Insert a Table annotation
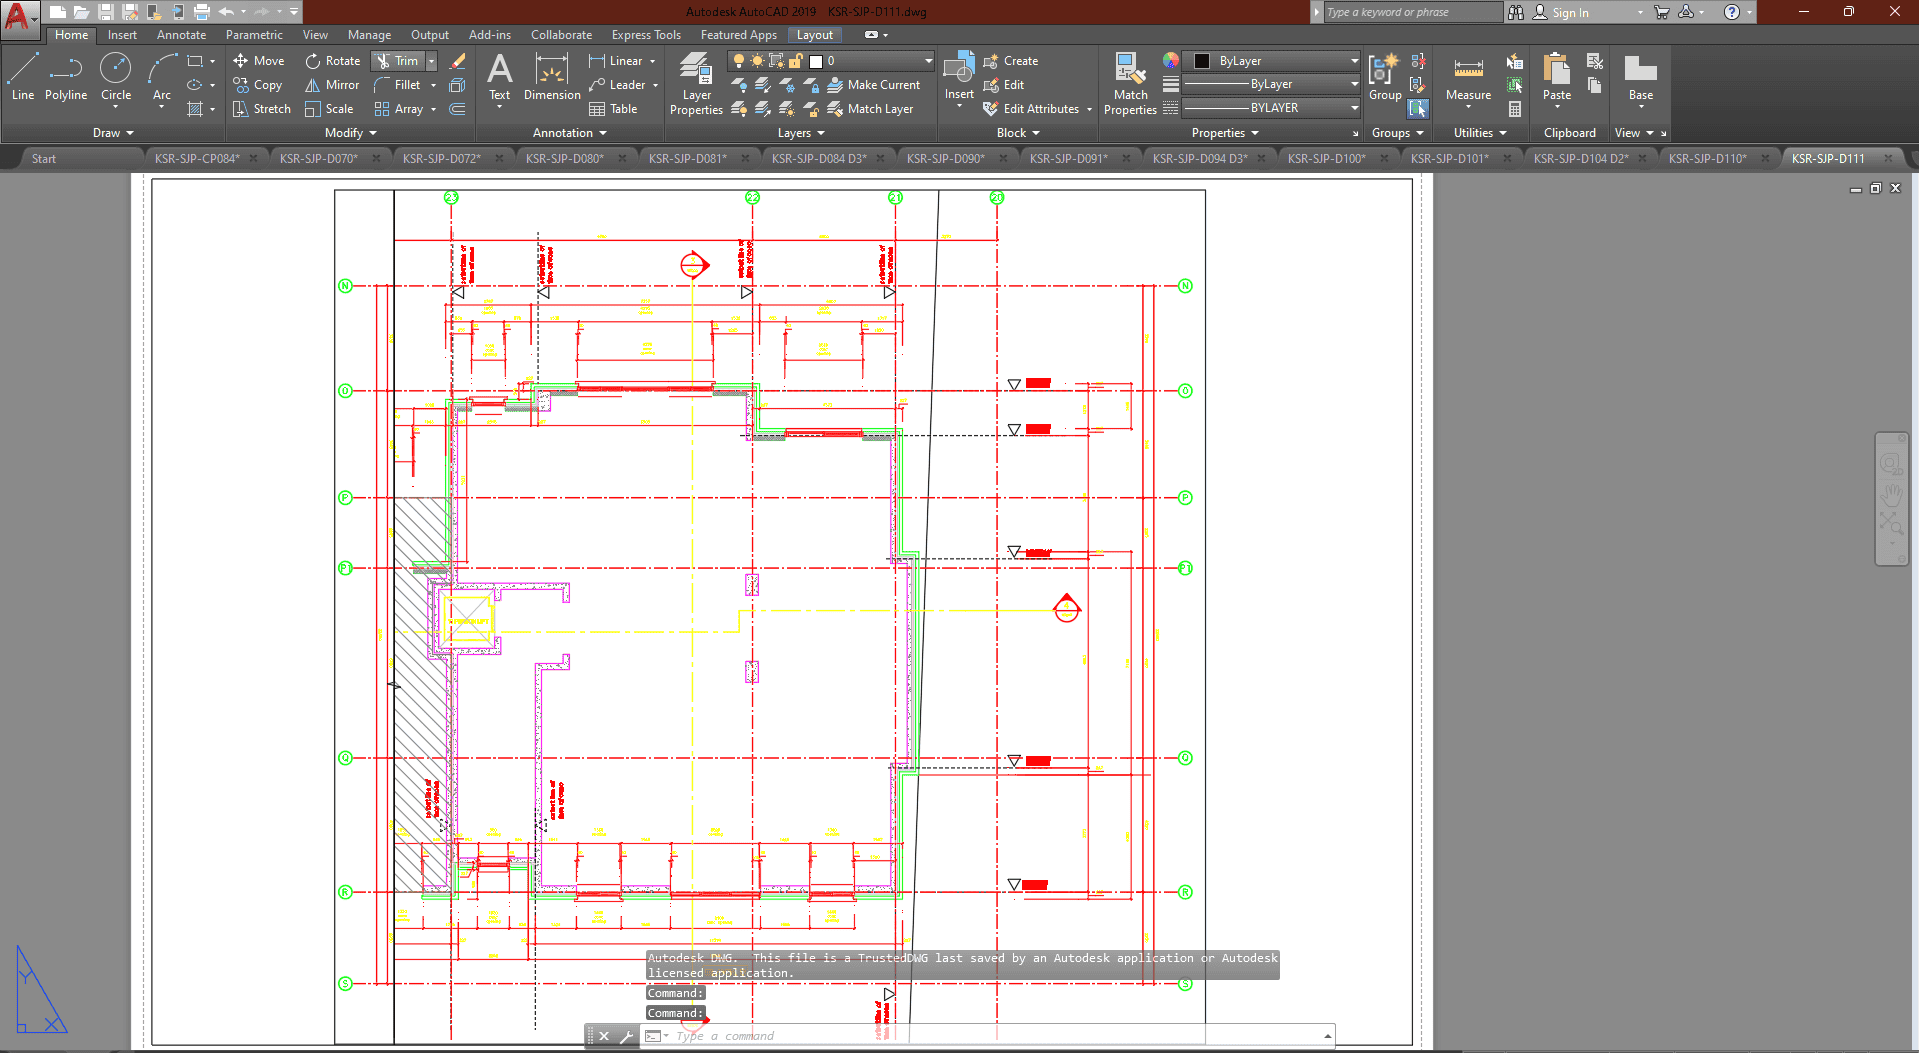The height and width of the screenshot is (1053, 1919). (613, 109)
